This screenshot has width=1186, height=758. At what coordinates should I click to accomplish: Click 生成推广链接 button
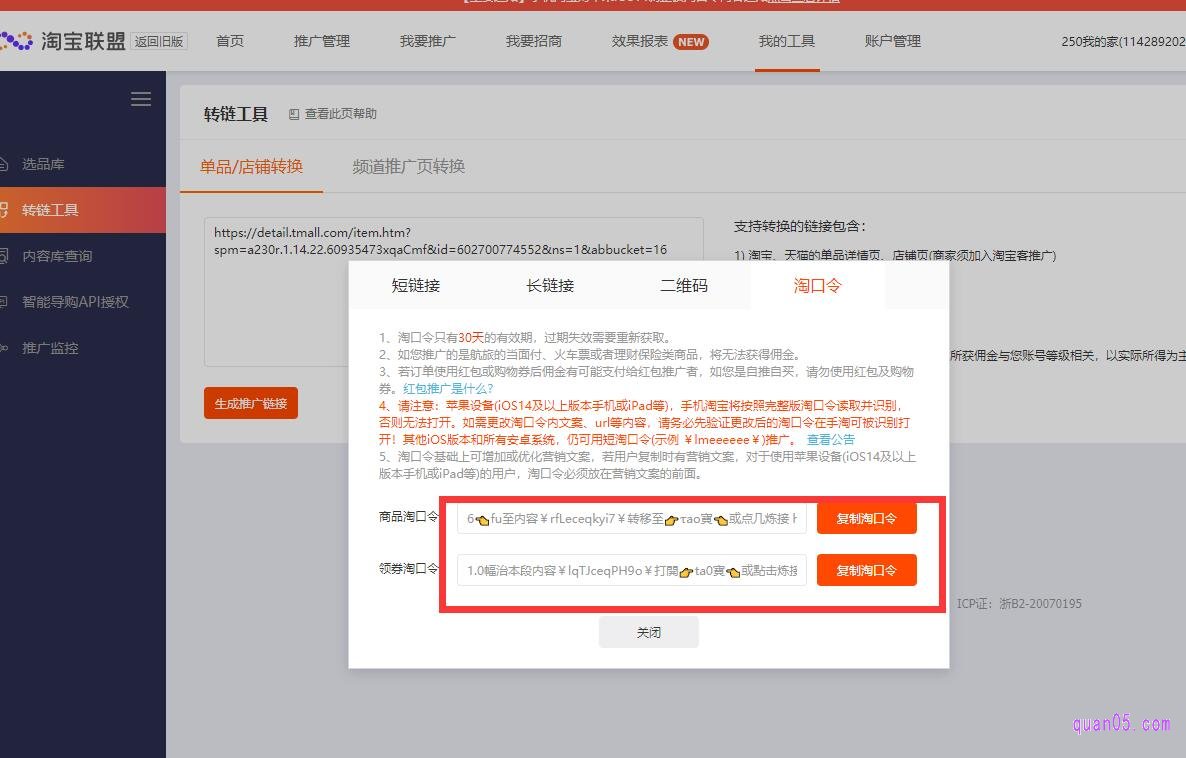[251, 403]
